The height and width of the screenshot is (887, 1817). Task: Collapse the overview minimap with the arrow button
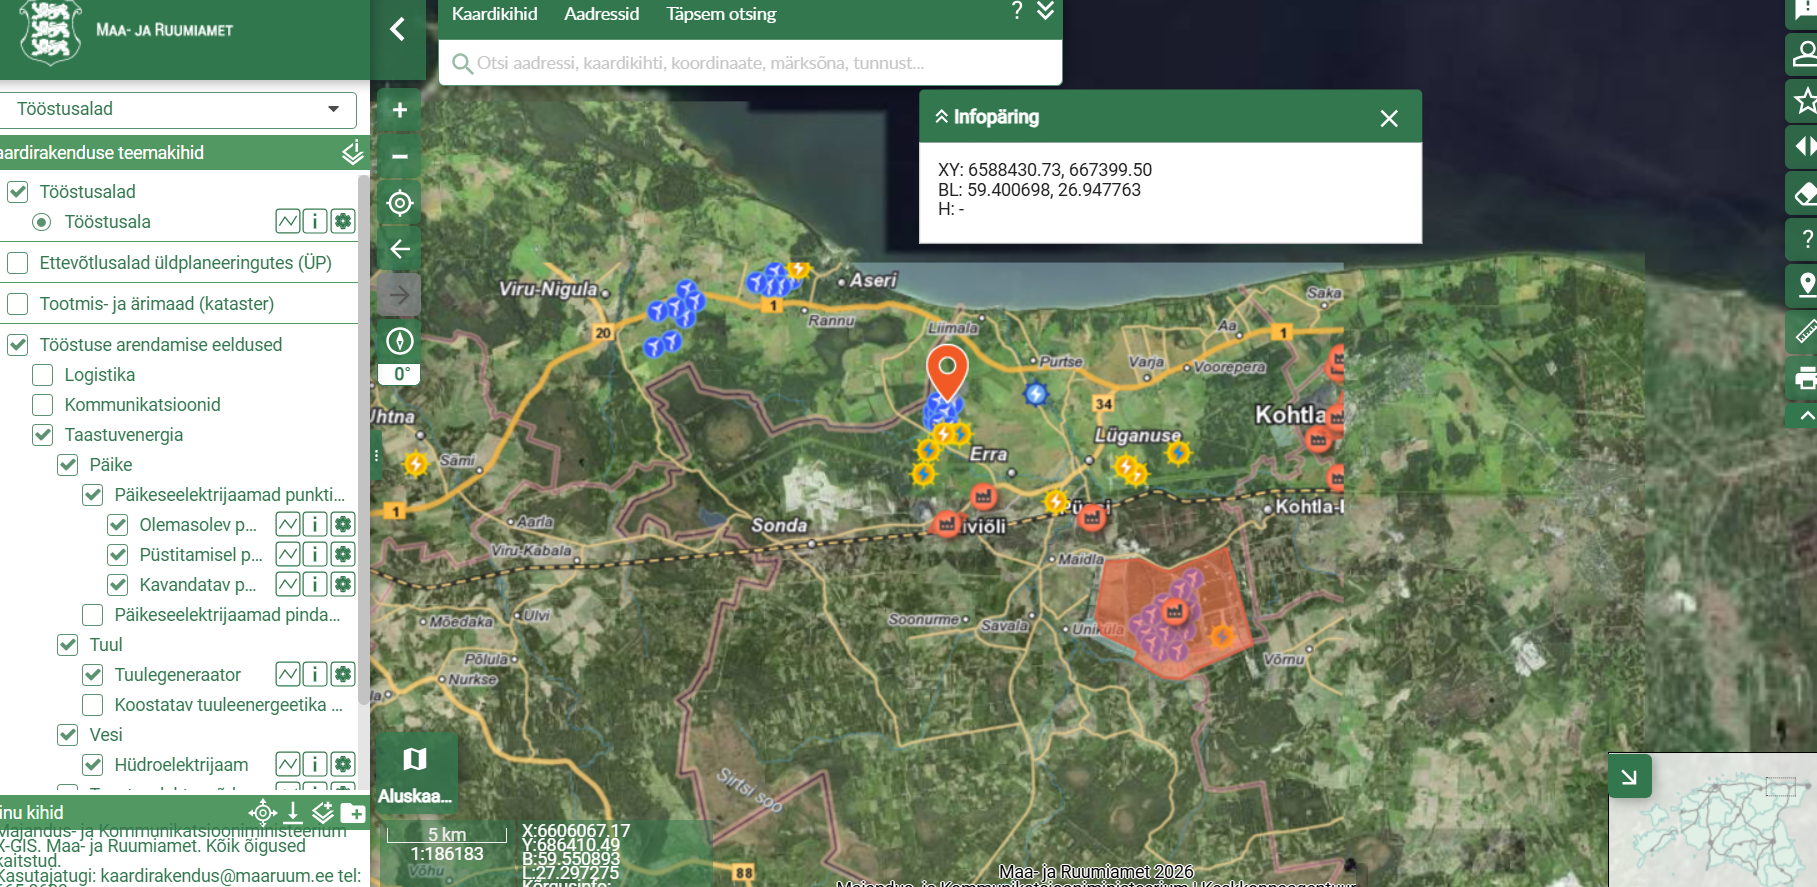tap(1629, 777)
